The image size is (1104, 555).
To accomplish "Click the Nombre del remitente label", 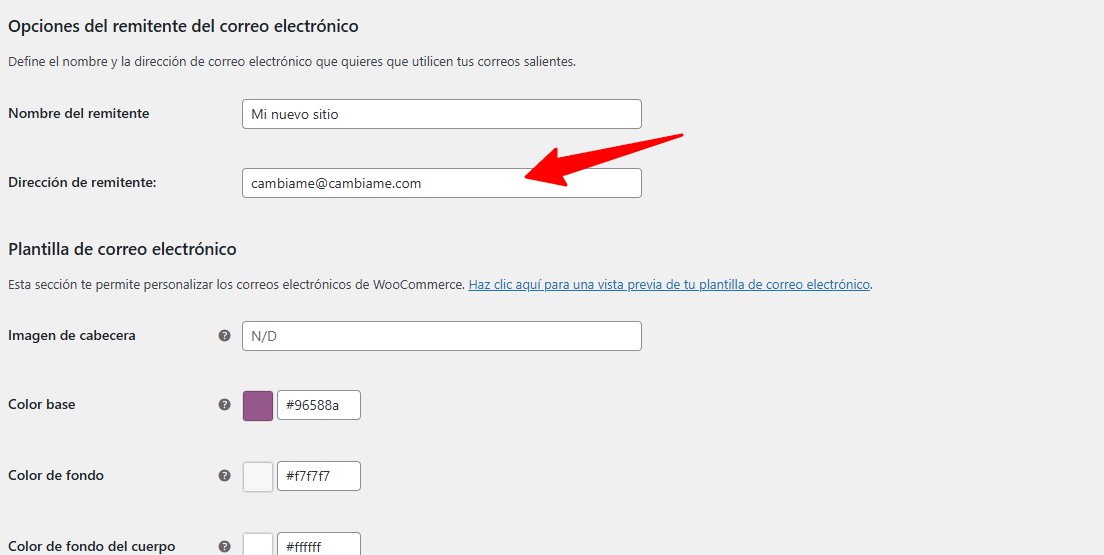I will 79,114.
